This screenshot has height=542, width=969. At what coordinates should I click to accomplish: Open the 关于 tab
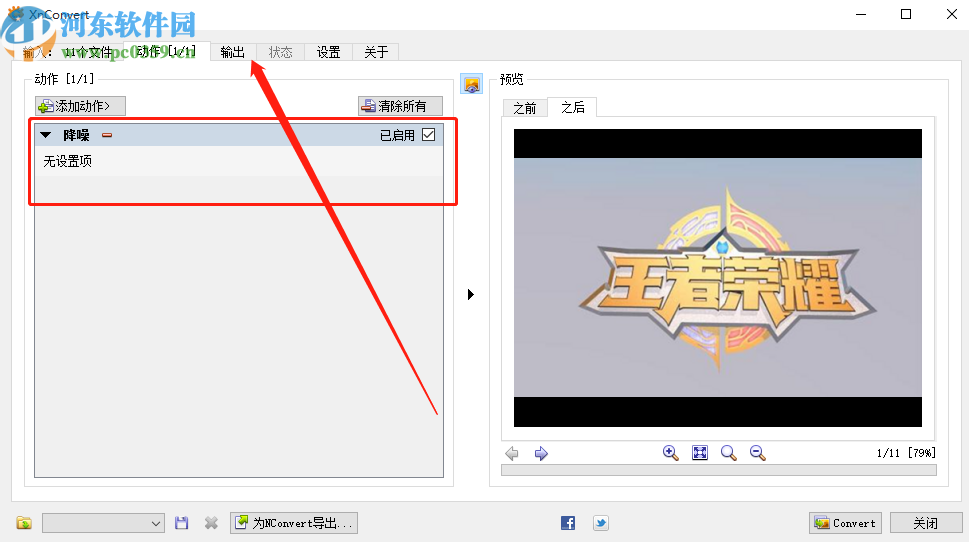(x=376, y=52)
